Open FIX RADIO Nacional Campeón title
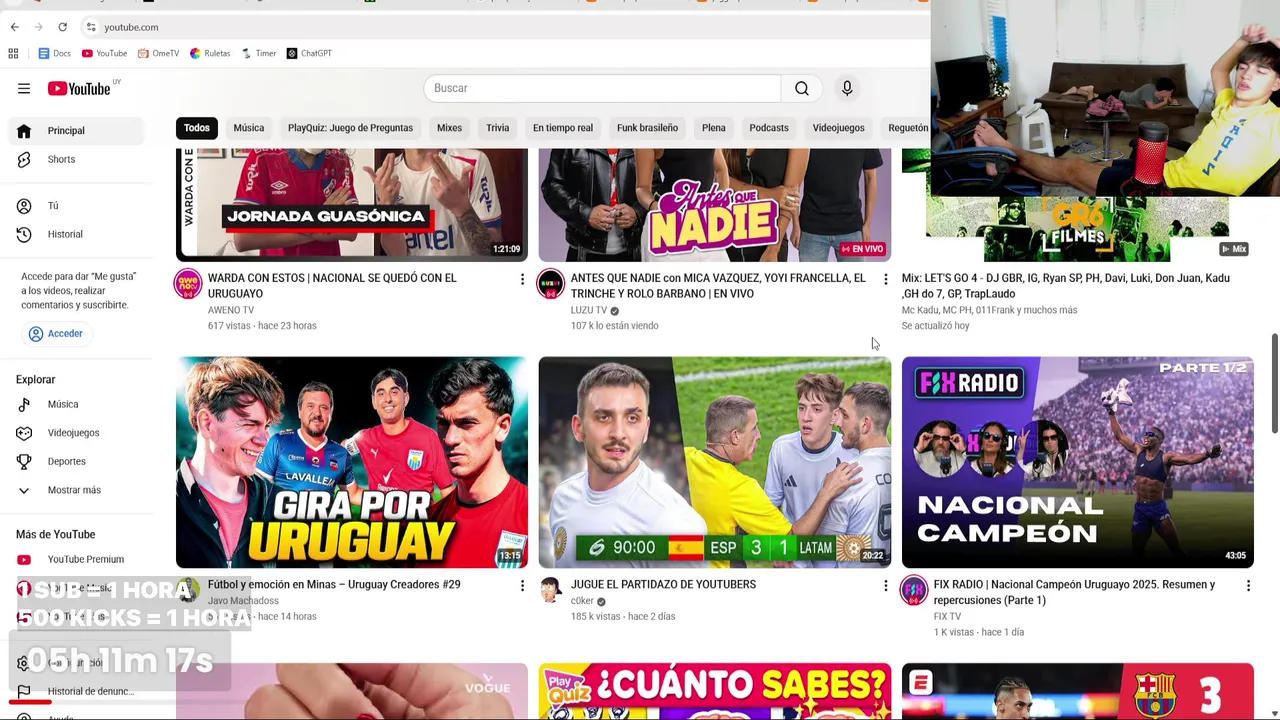 click(x=1075, y=592)
